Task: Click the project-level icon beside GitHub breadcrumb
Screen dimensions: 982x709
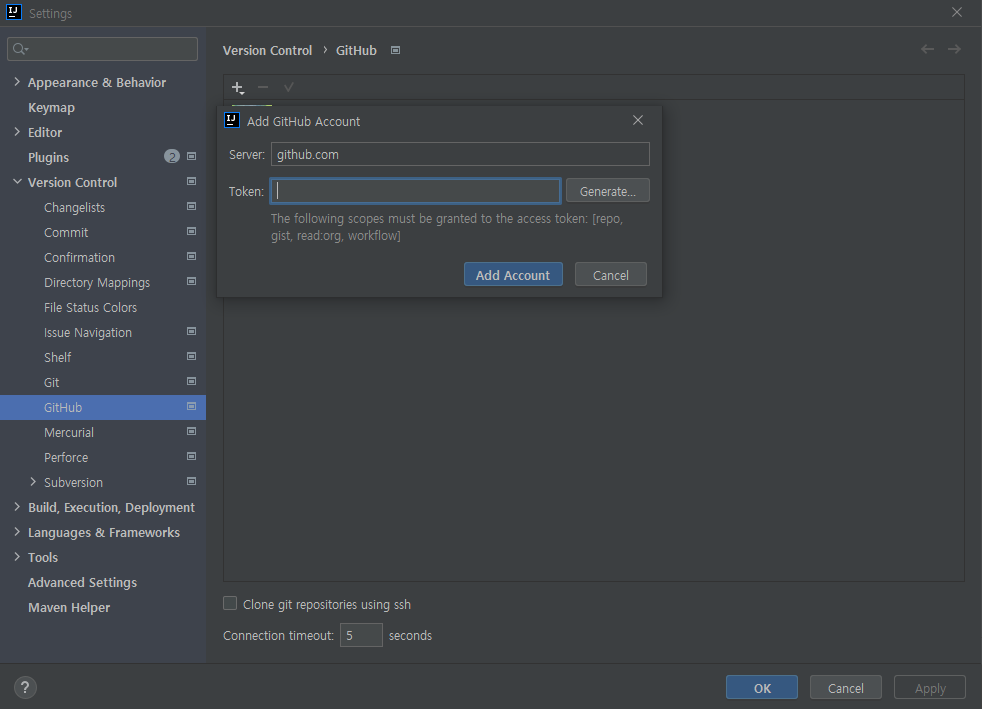Action: (x=395, y=50)
